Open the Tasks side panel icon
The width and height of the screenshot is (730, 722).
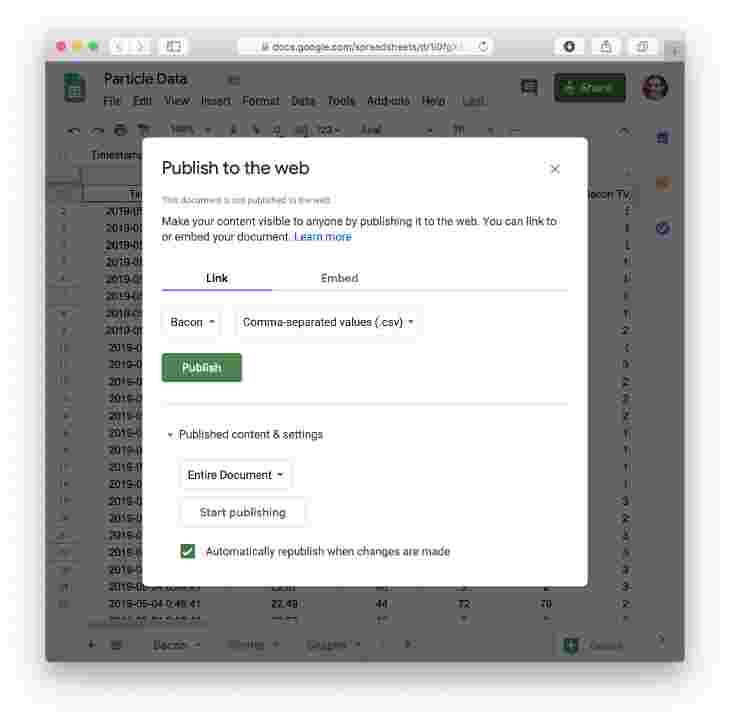coord(663,228)
